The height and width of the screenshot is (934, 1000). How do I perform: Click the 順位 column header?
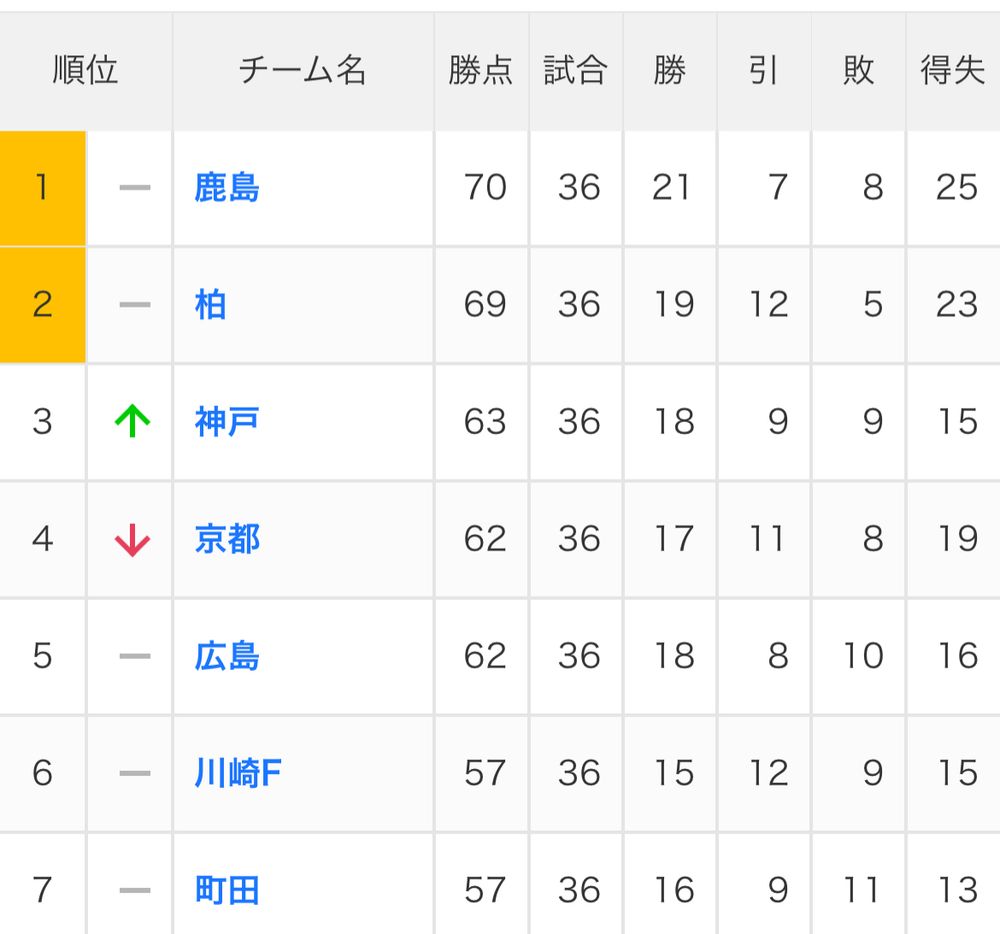click(85, 71)
